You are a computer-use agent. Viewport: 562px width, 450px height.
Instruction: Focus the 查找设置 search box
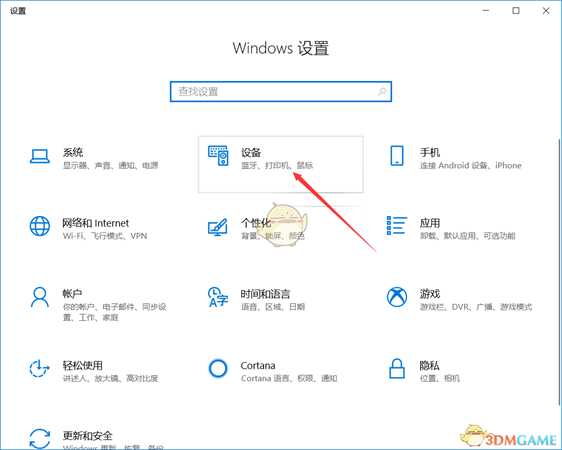(281, 92)
